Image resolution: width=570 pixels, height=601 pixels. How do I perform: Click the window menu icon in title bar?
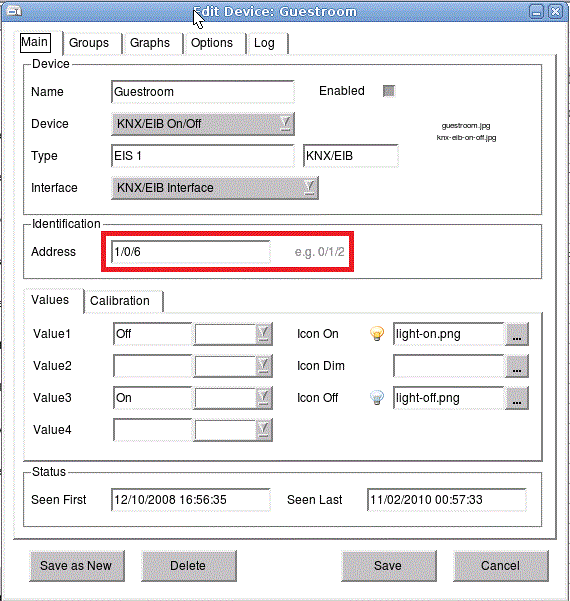click(x=15, y=11)
